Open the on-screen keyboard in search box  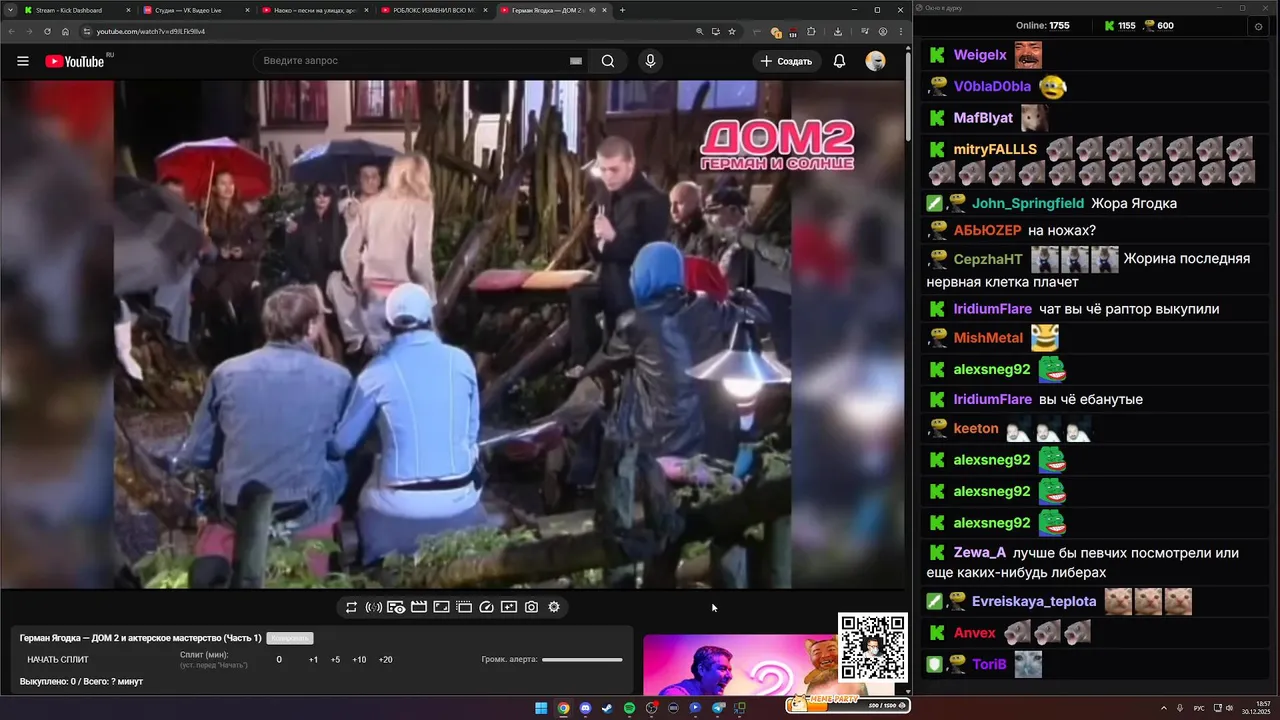[x=575, y=61]
